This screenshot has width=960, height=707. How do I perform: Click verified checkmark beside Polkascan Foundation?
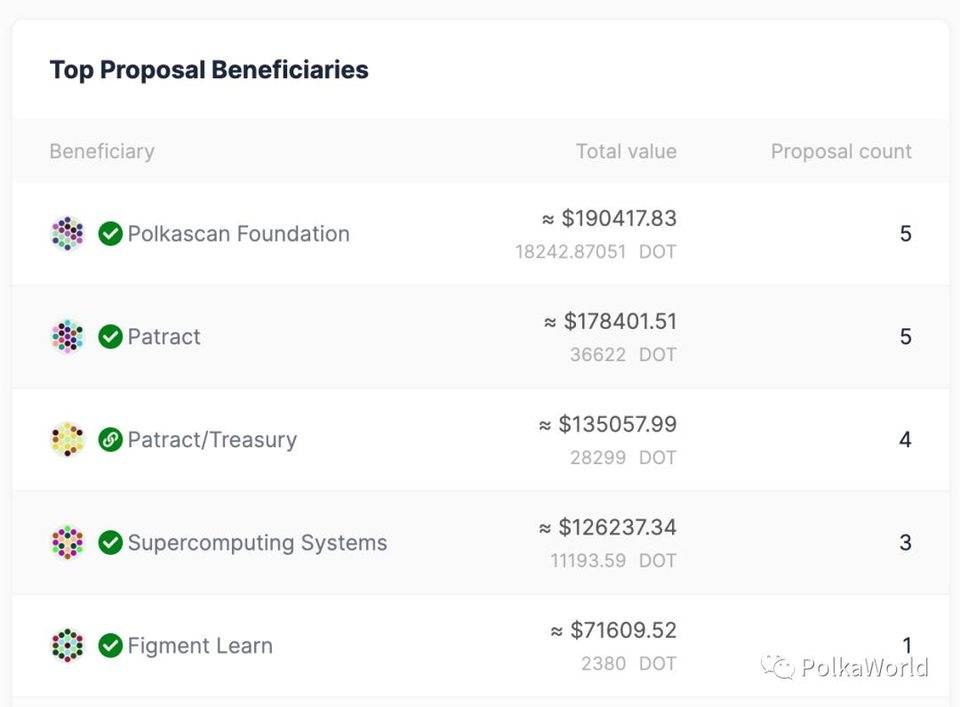point(110,234)
